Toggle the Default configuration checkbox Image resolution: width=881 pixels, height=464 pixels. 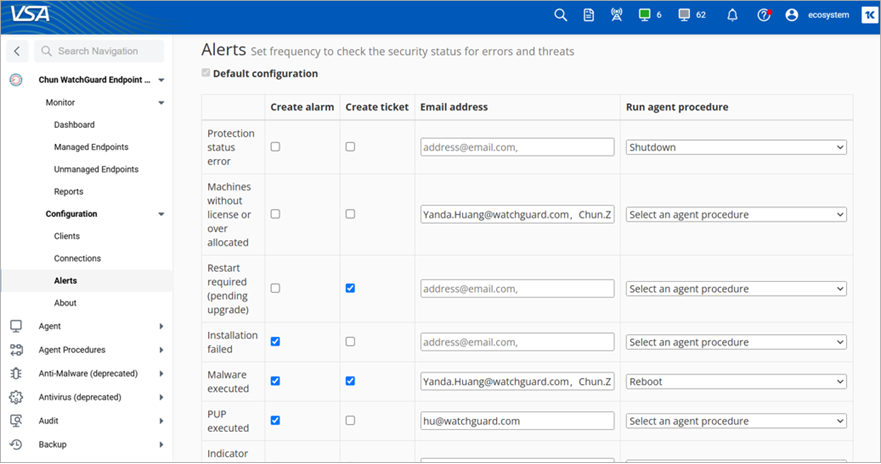pyautogui.click(x=206, y=73)
